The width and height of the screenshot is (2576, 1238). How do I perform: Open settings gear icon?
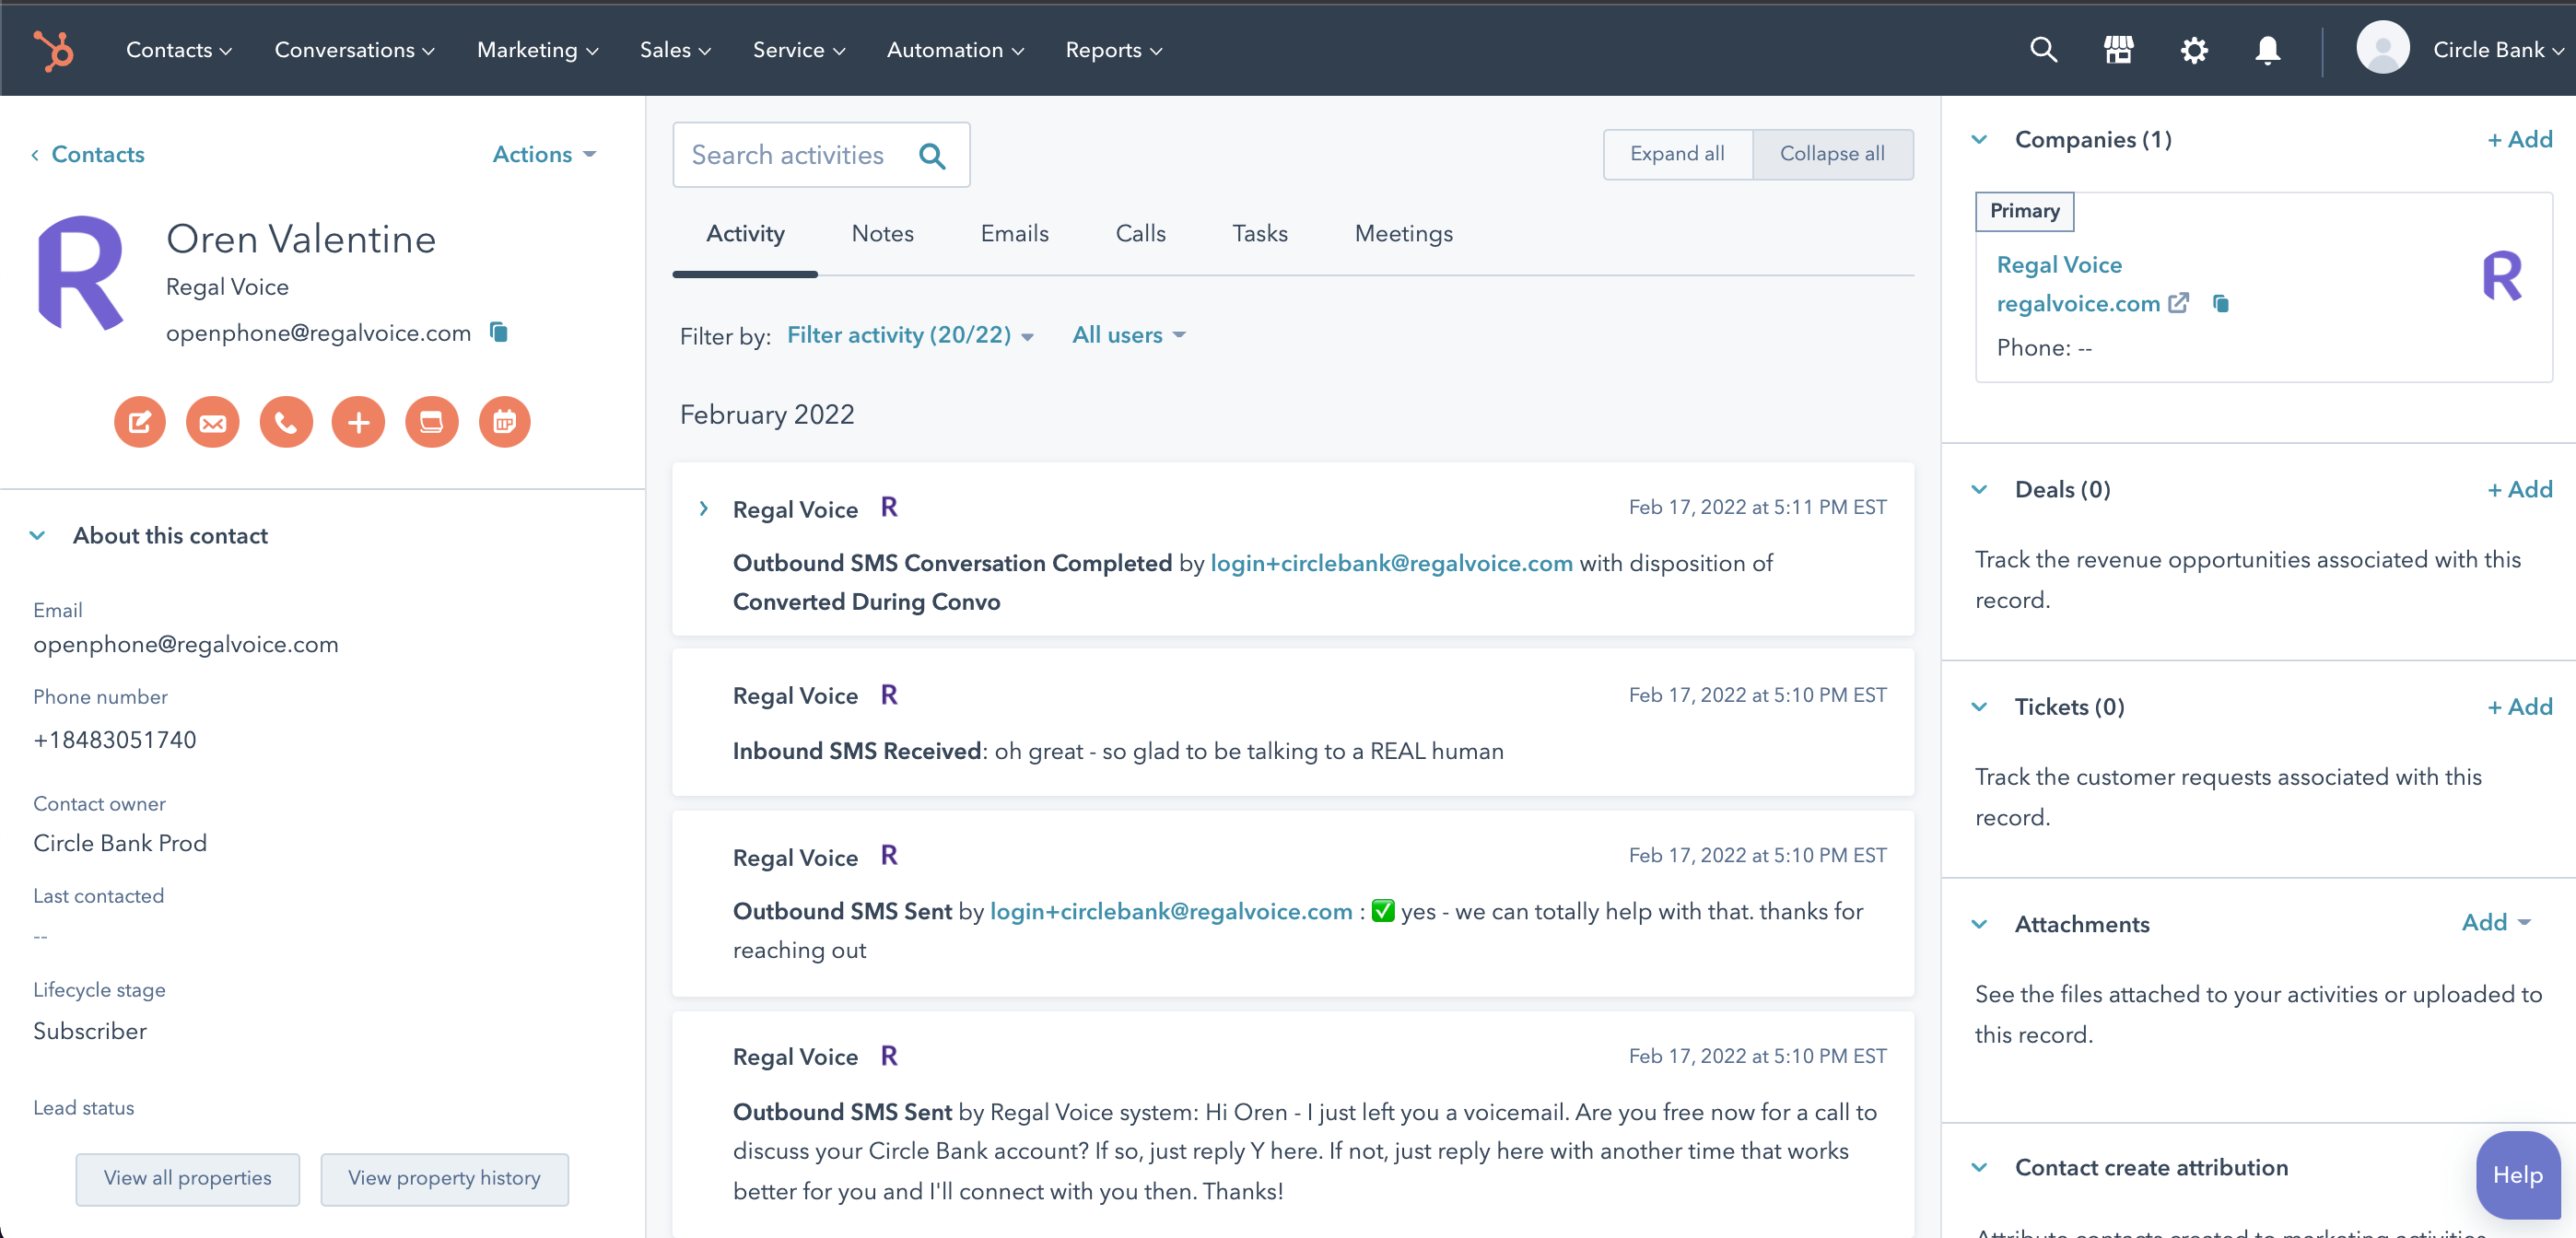[2193, 50]
